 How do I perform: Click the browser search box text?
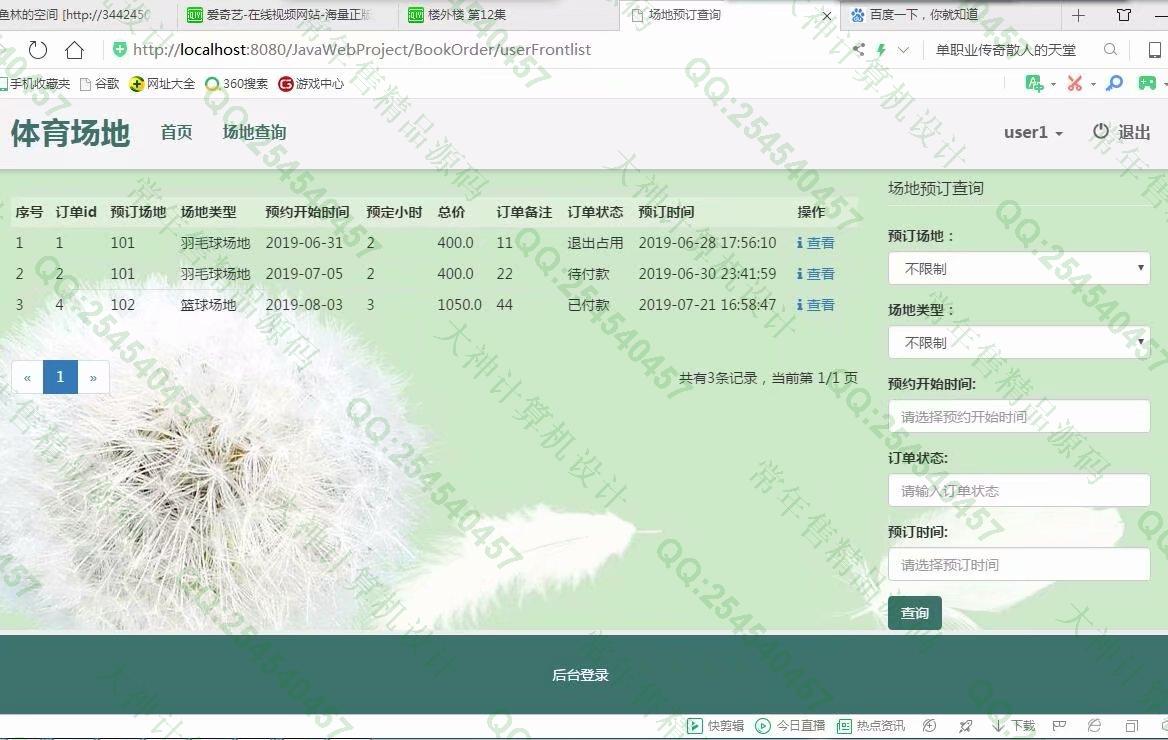1006,50
